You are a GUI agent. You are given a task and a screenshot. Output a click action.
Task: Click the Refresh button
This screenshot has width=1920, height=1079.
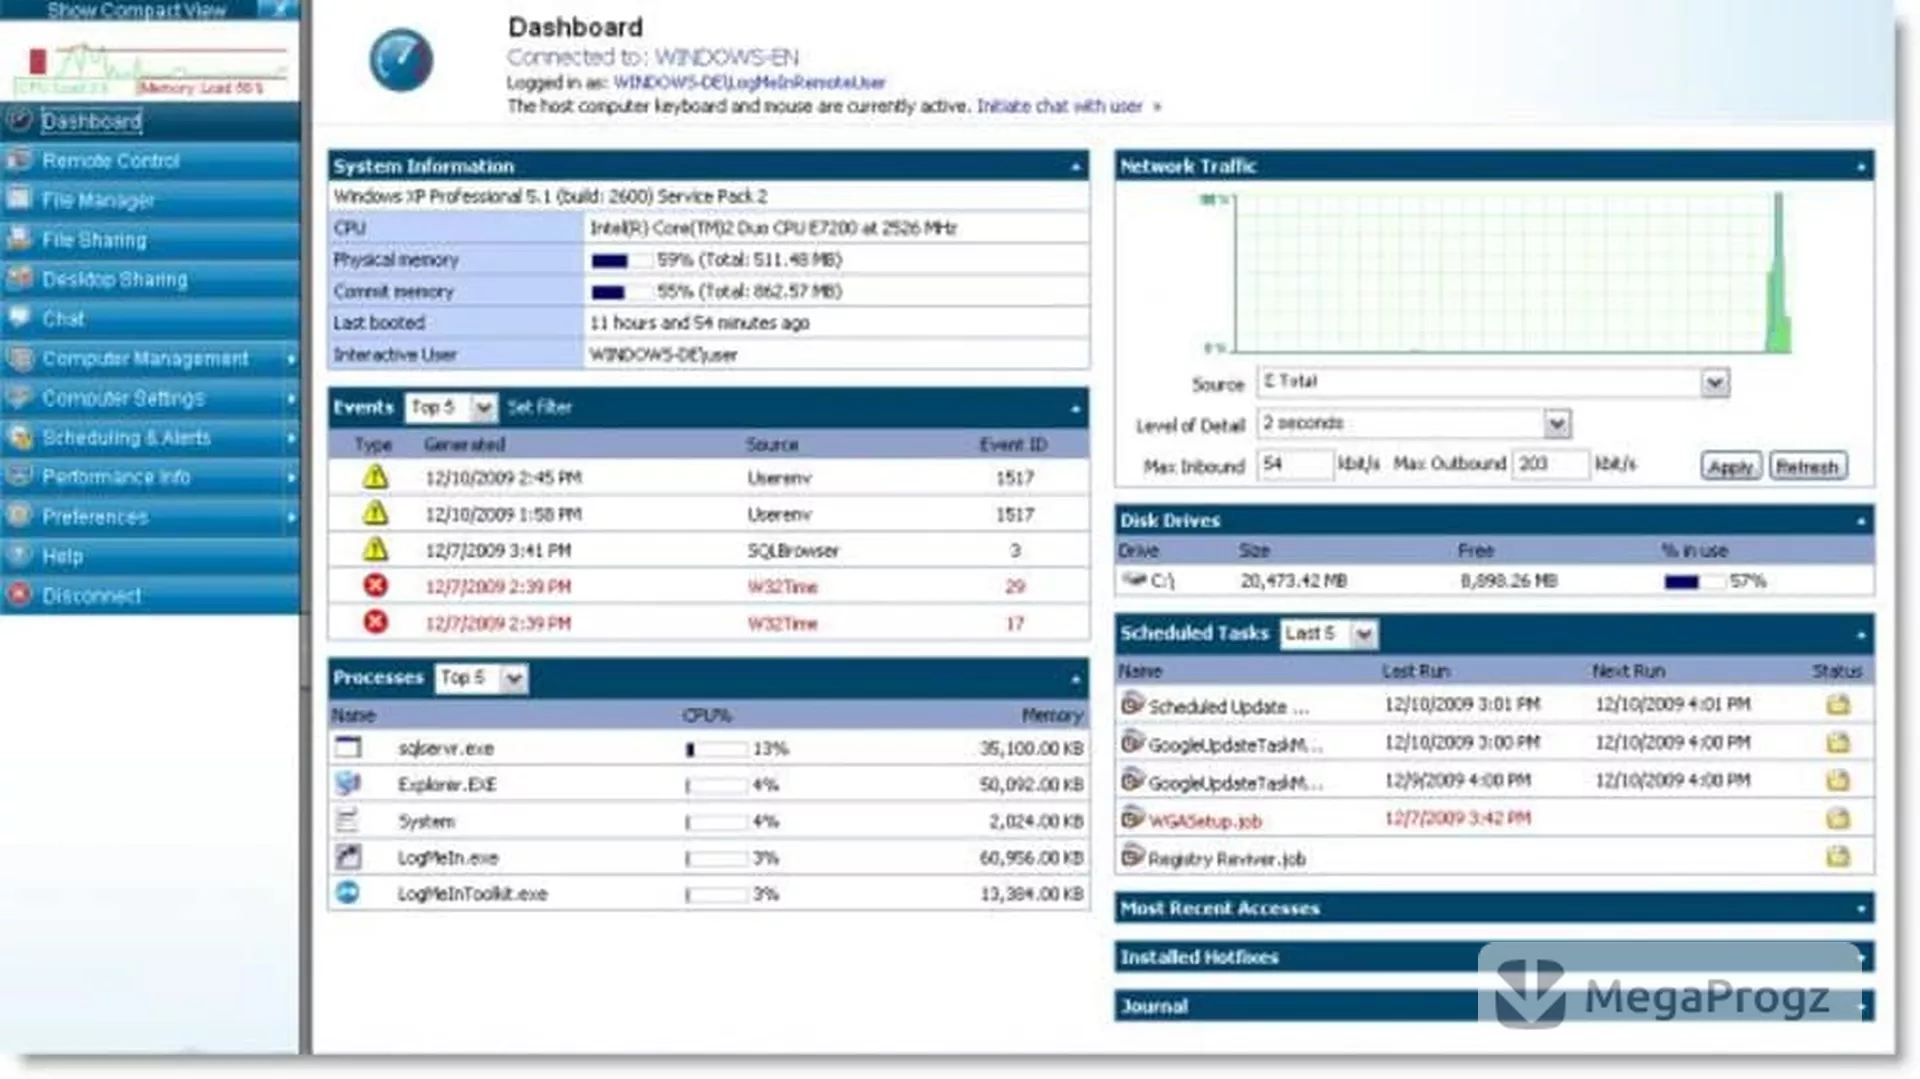pos(1807,466)
